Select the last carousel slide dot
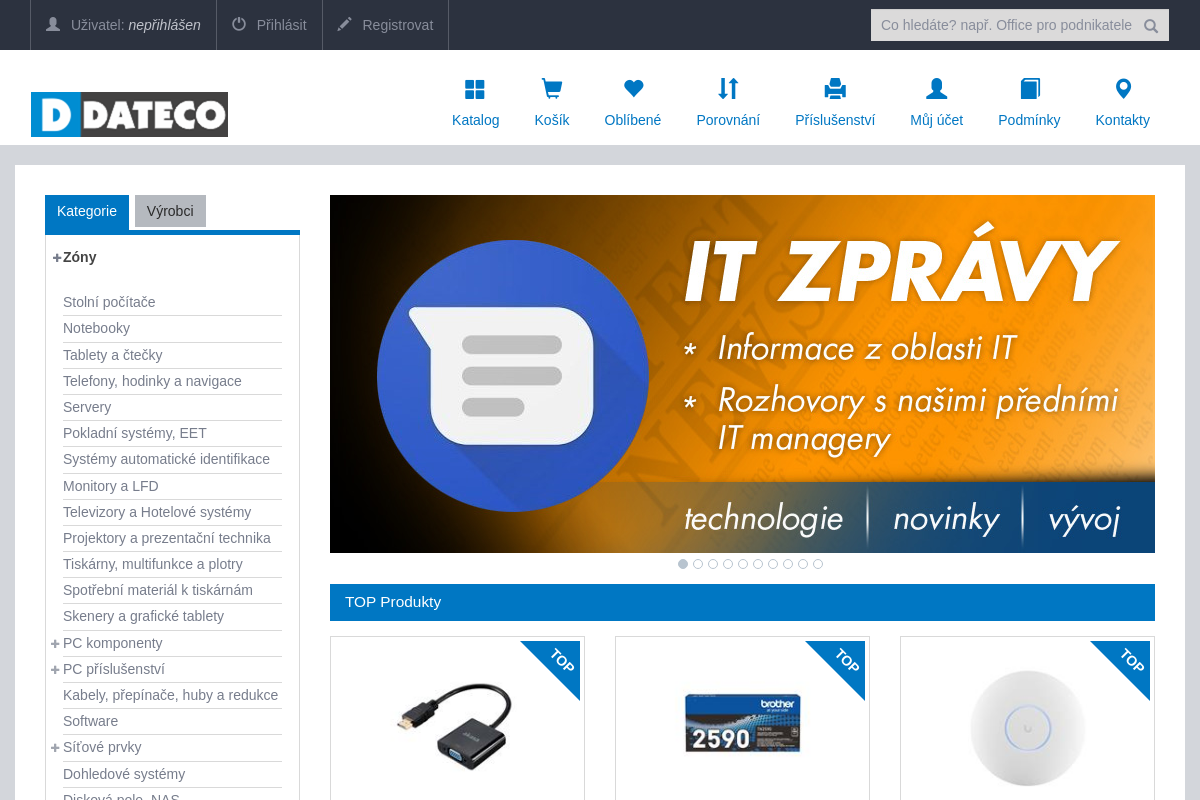This screenshot has width=1200, height=800. pyautogui.click(x=818, y=564)
